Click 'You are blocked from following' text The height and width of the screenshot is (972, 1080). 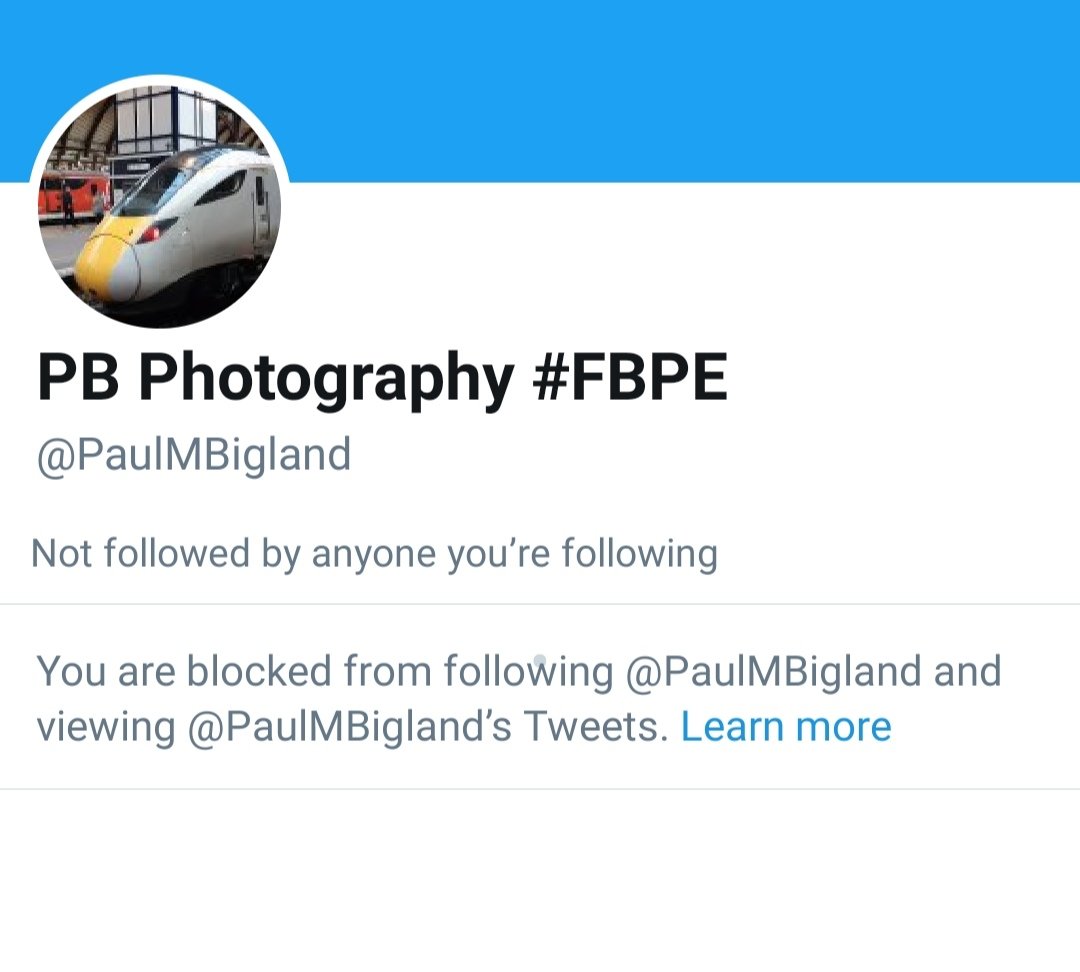tap(324, 672)
